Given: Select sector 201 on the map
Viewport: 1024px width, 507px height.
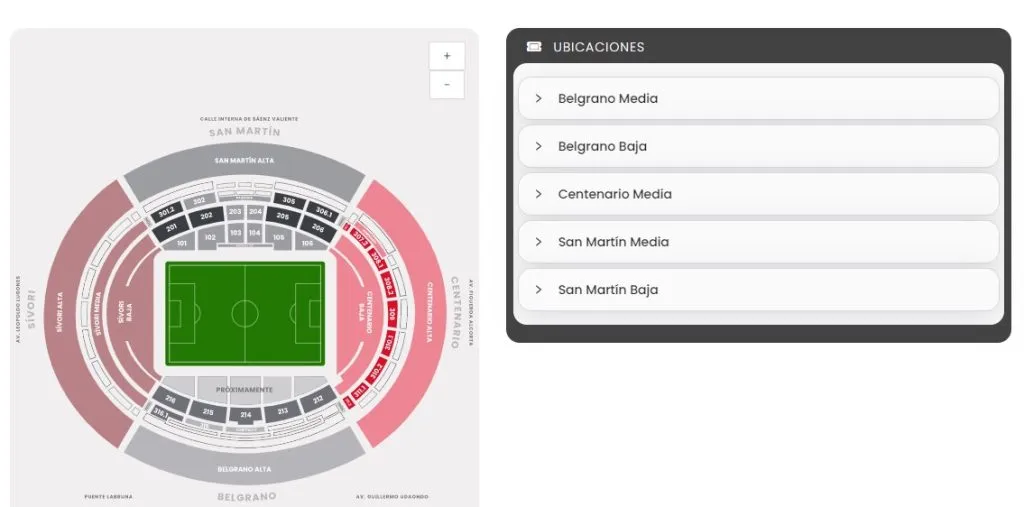Looking at the screenshot, I should click(x=171, y=229).
